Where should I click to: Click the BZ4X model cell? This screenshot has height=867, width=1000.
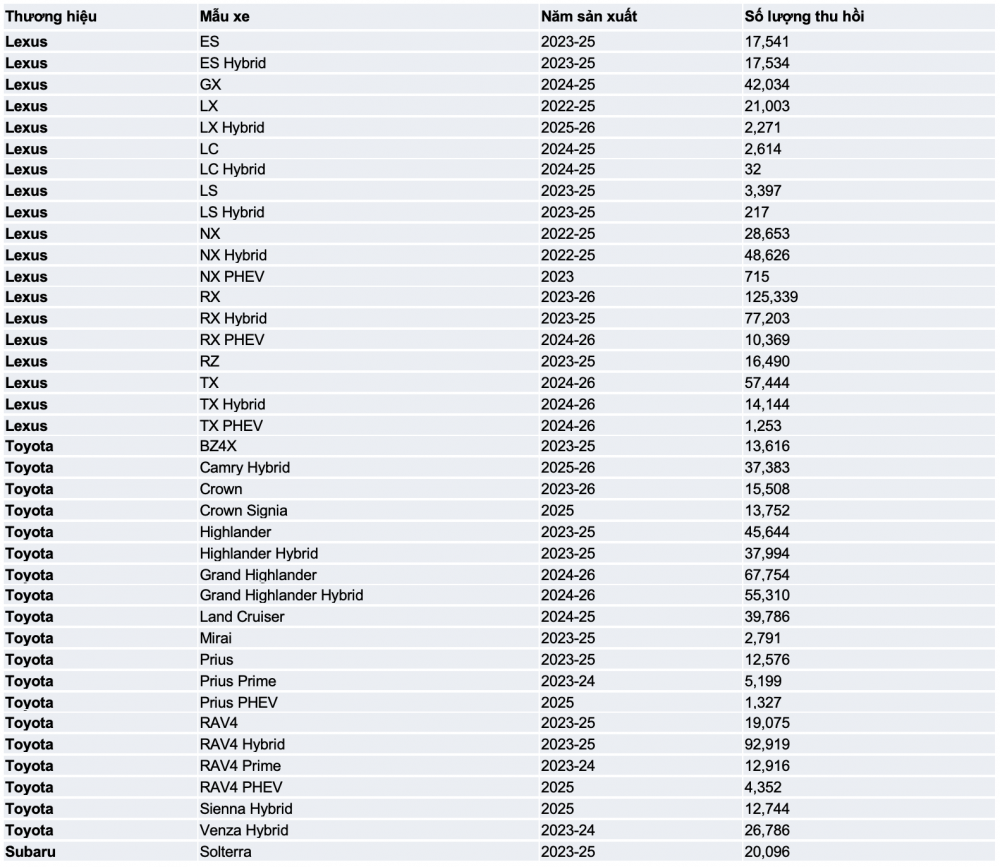click(x=218, y=446)
